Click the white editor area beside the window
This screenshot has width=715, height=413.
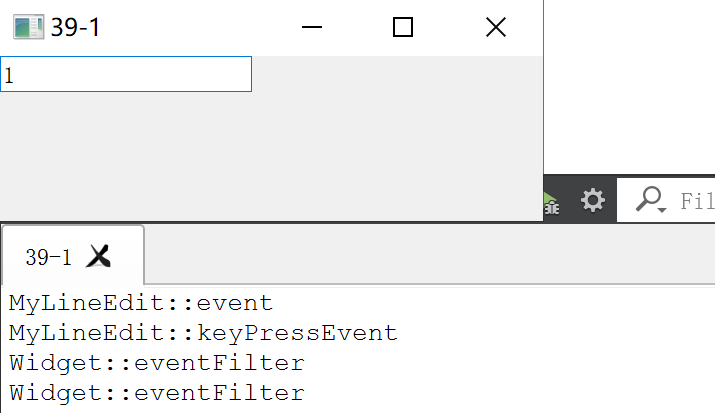tap(629, 87)
